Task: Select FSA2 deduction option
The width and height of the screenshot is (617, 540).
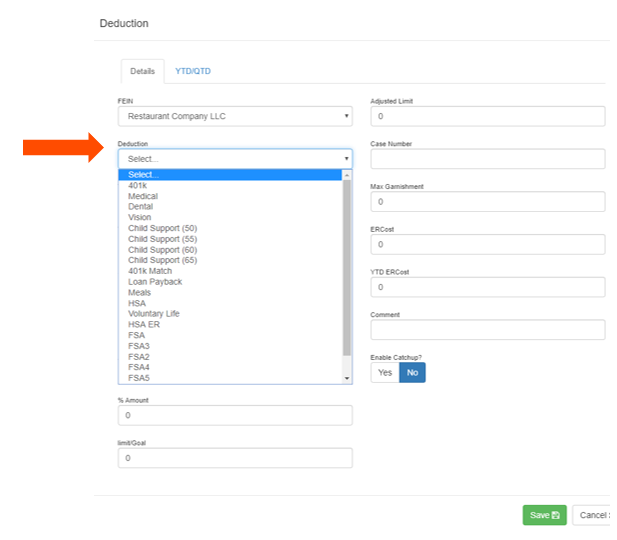Action: [230, 357]
